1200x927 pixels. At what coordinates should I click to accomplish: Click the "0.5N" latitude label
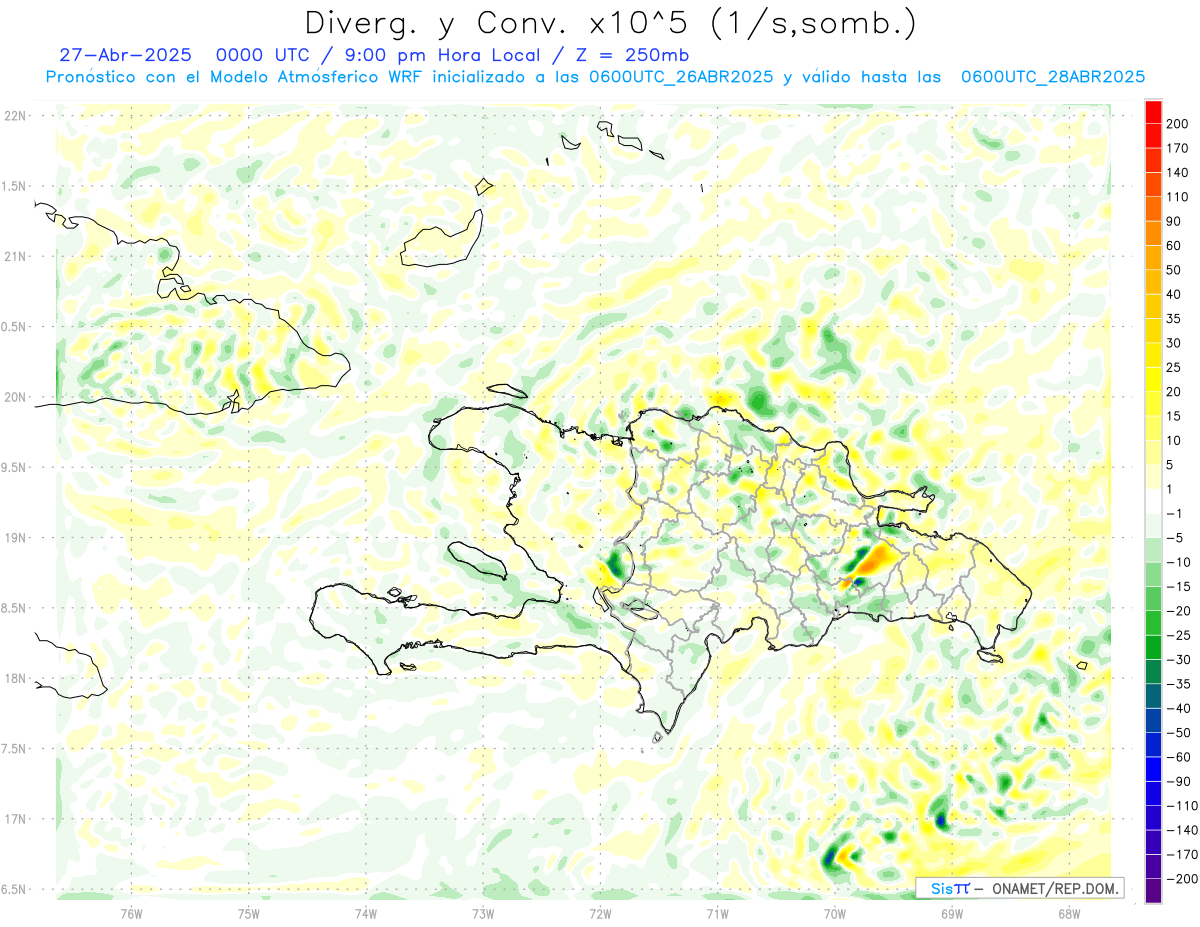[x=15, y=327]
